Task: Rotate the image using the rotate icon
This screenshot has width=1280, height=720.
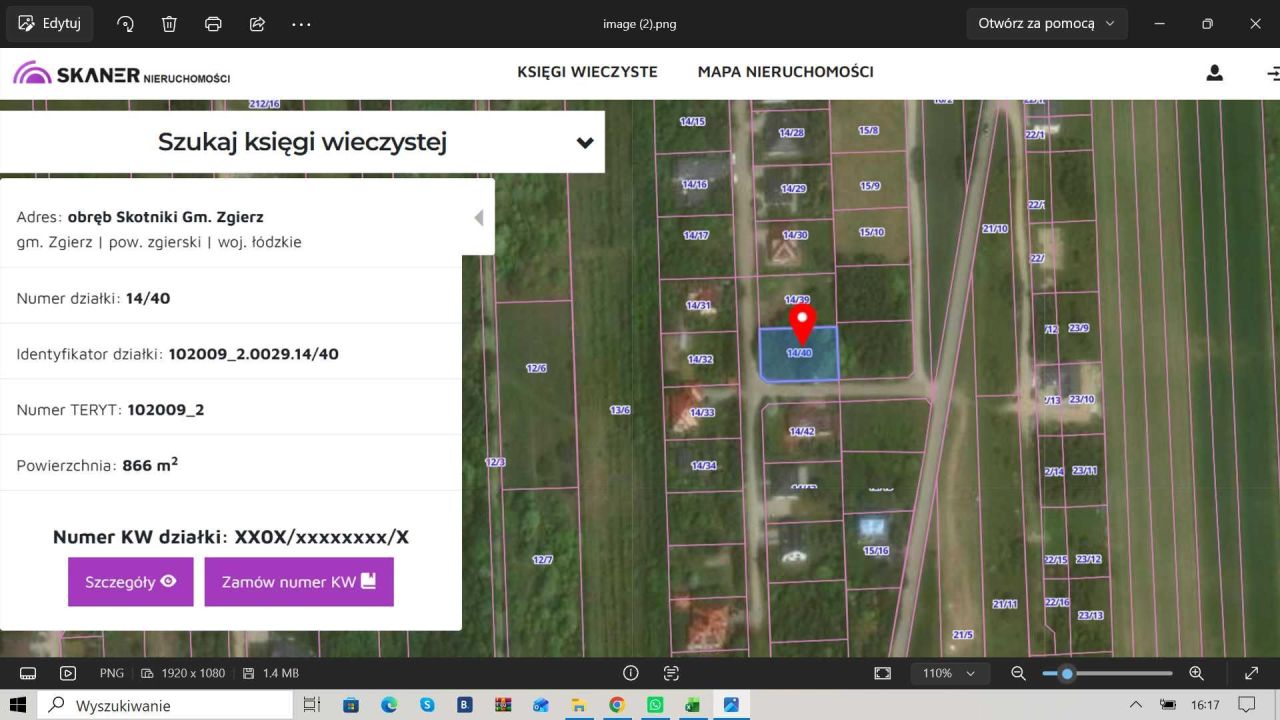Action: 126,24
